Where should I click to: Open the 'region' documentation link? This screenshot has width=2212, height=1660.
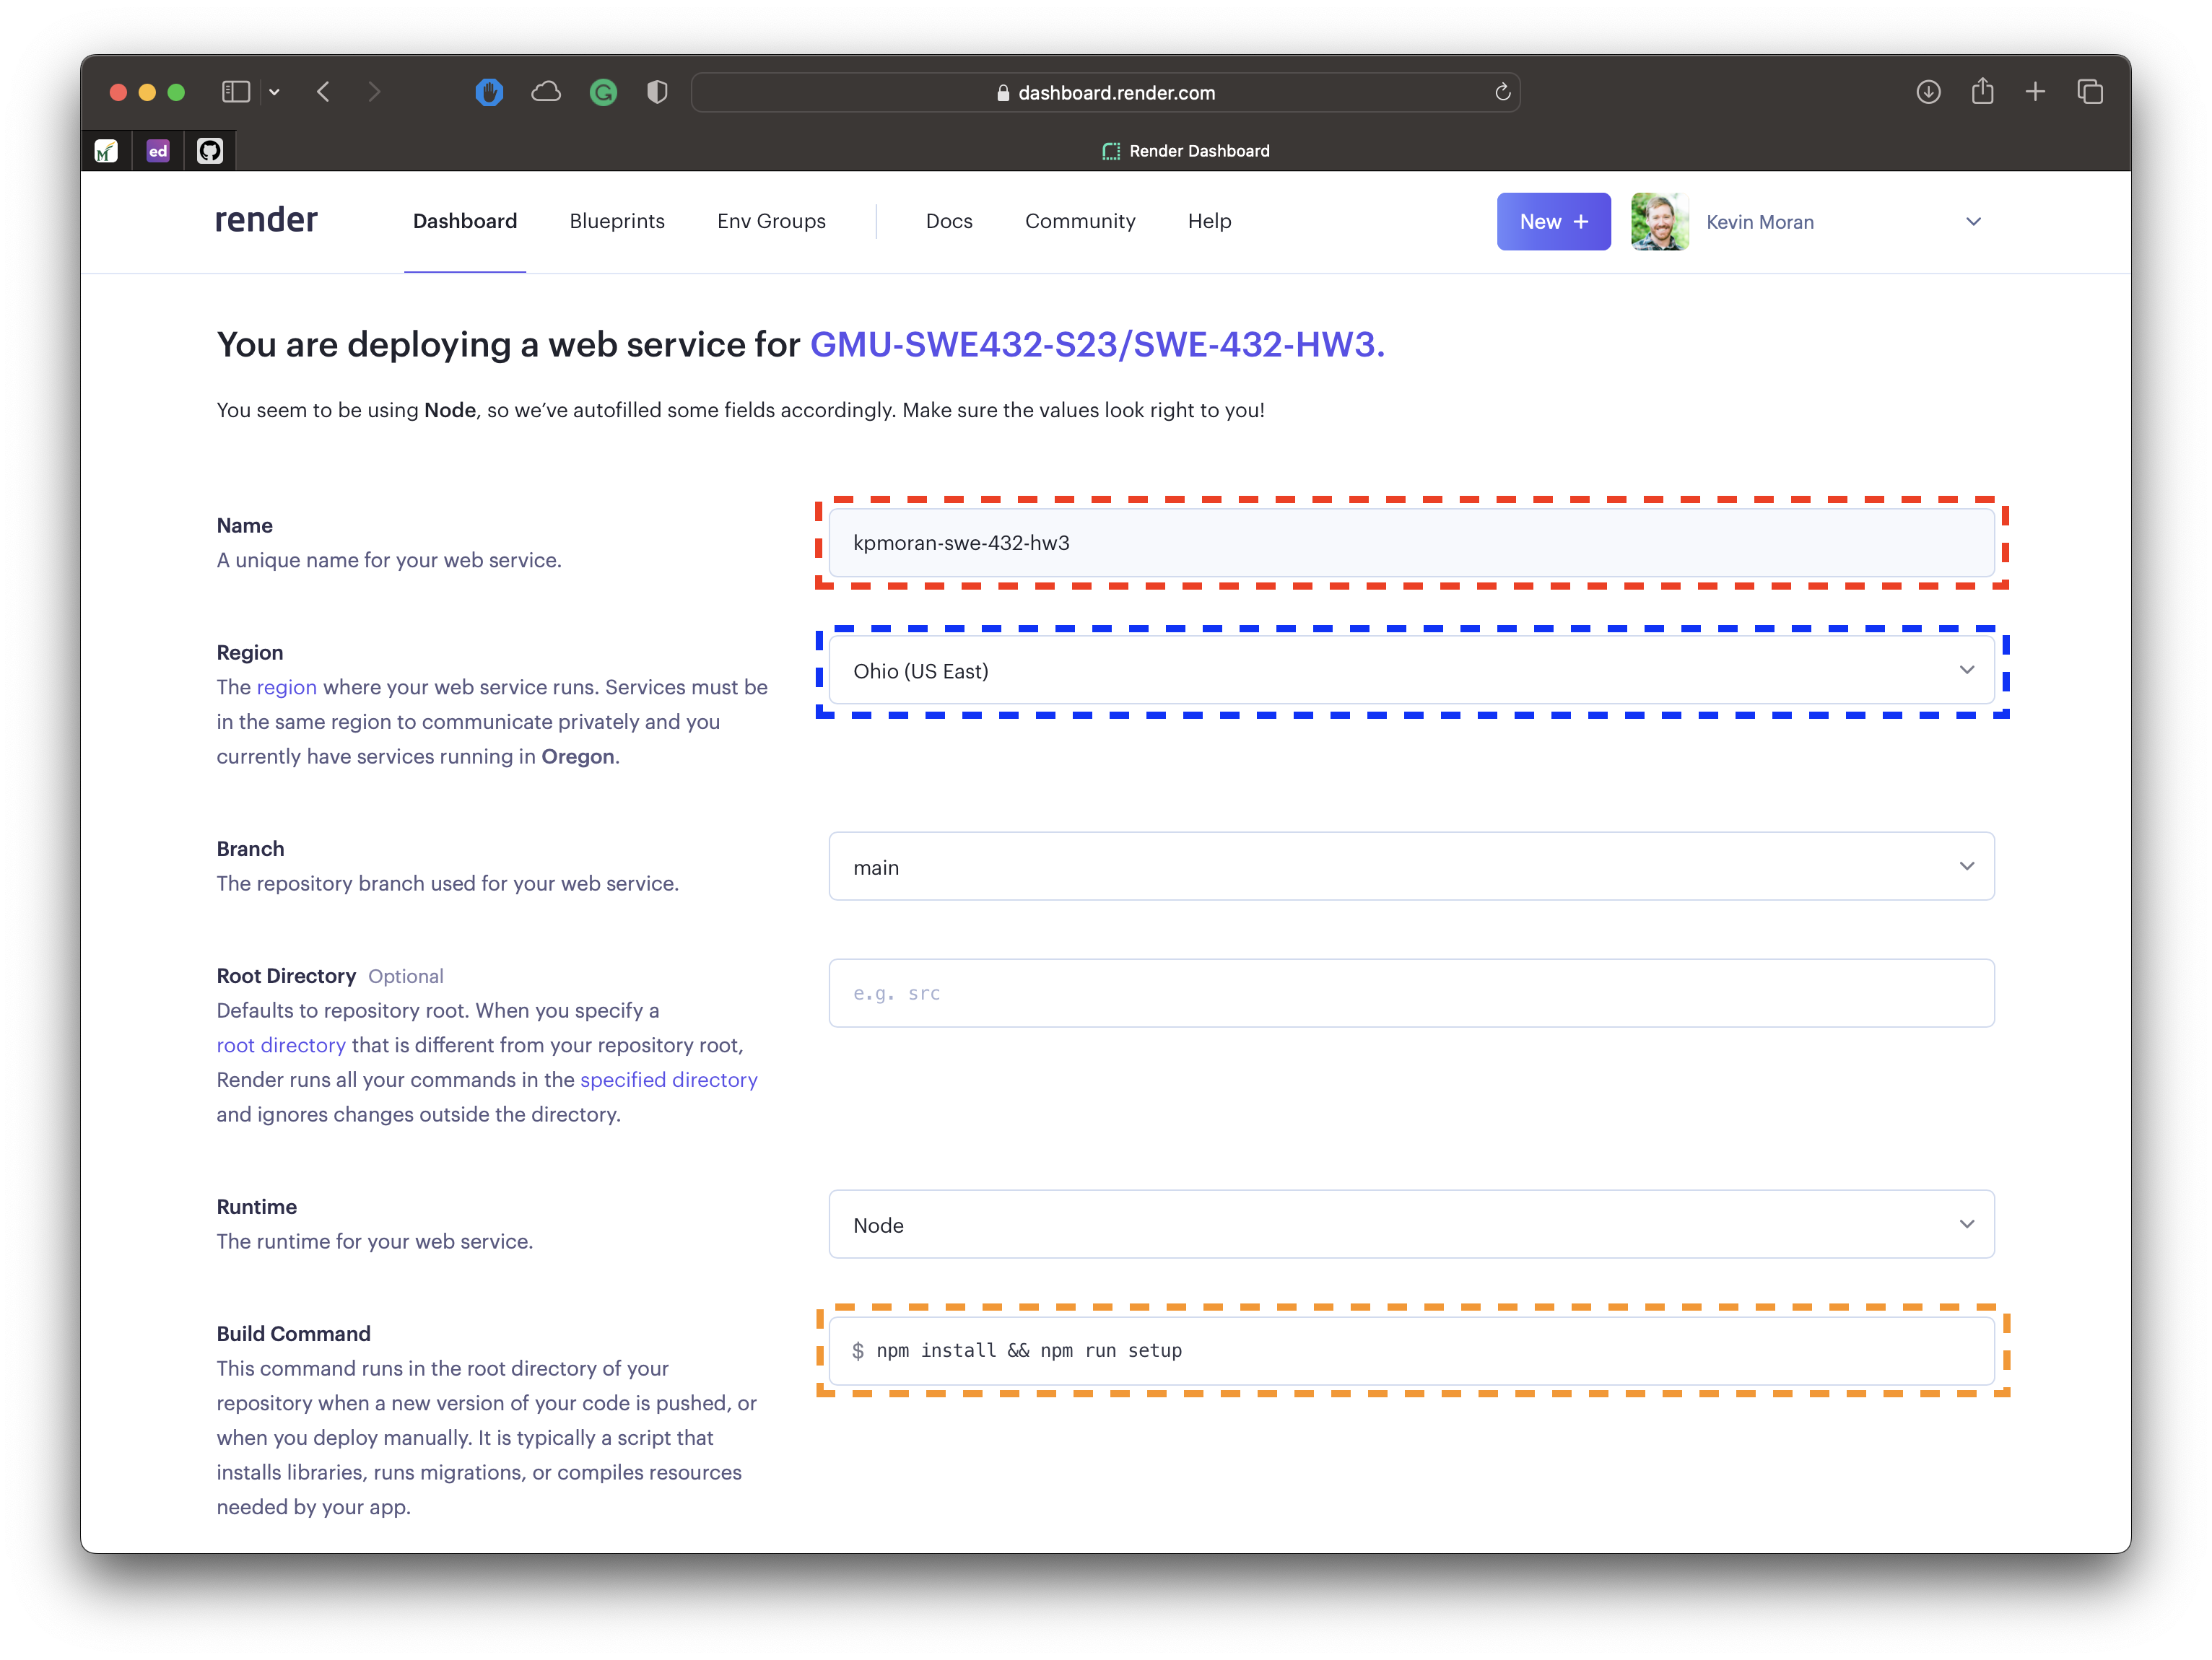[x=286, y=687]
